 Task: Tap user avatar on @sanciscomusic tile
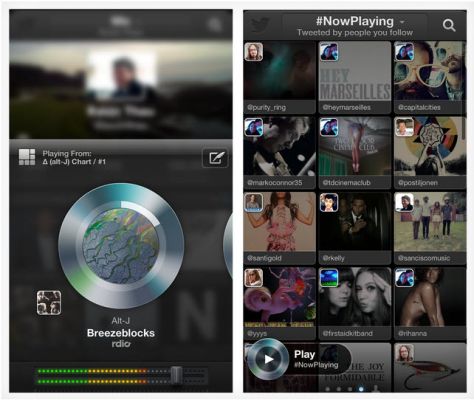(404, 202)
